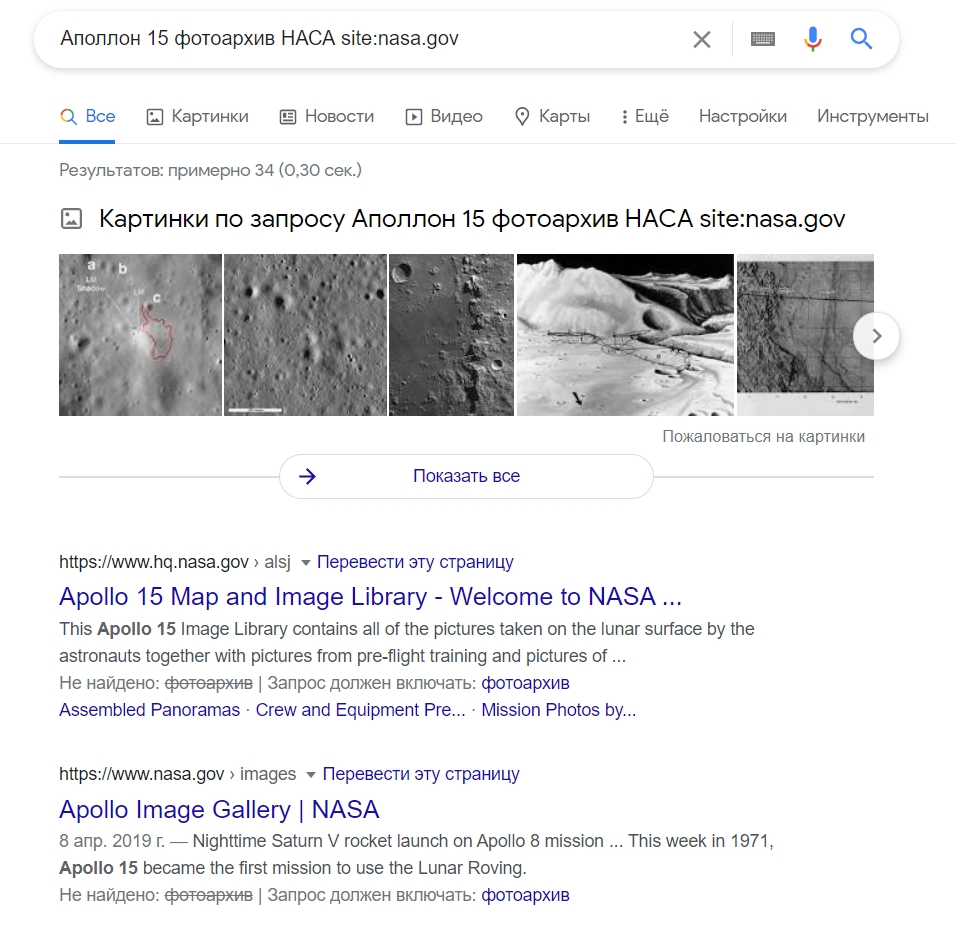The width and height of the screenshot is (956, 949).
Task: Expand dropdown arrow next to hq.nasa.gov URL
Action: pyautogui.click(x=306, y=563)
